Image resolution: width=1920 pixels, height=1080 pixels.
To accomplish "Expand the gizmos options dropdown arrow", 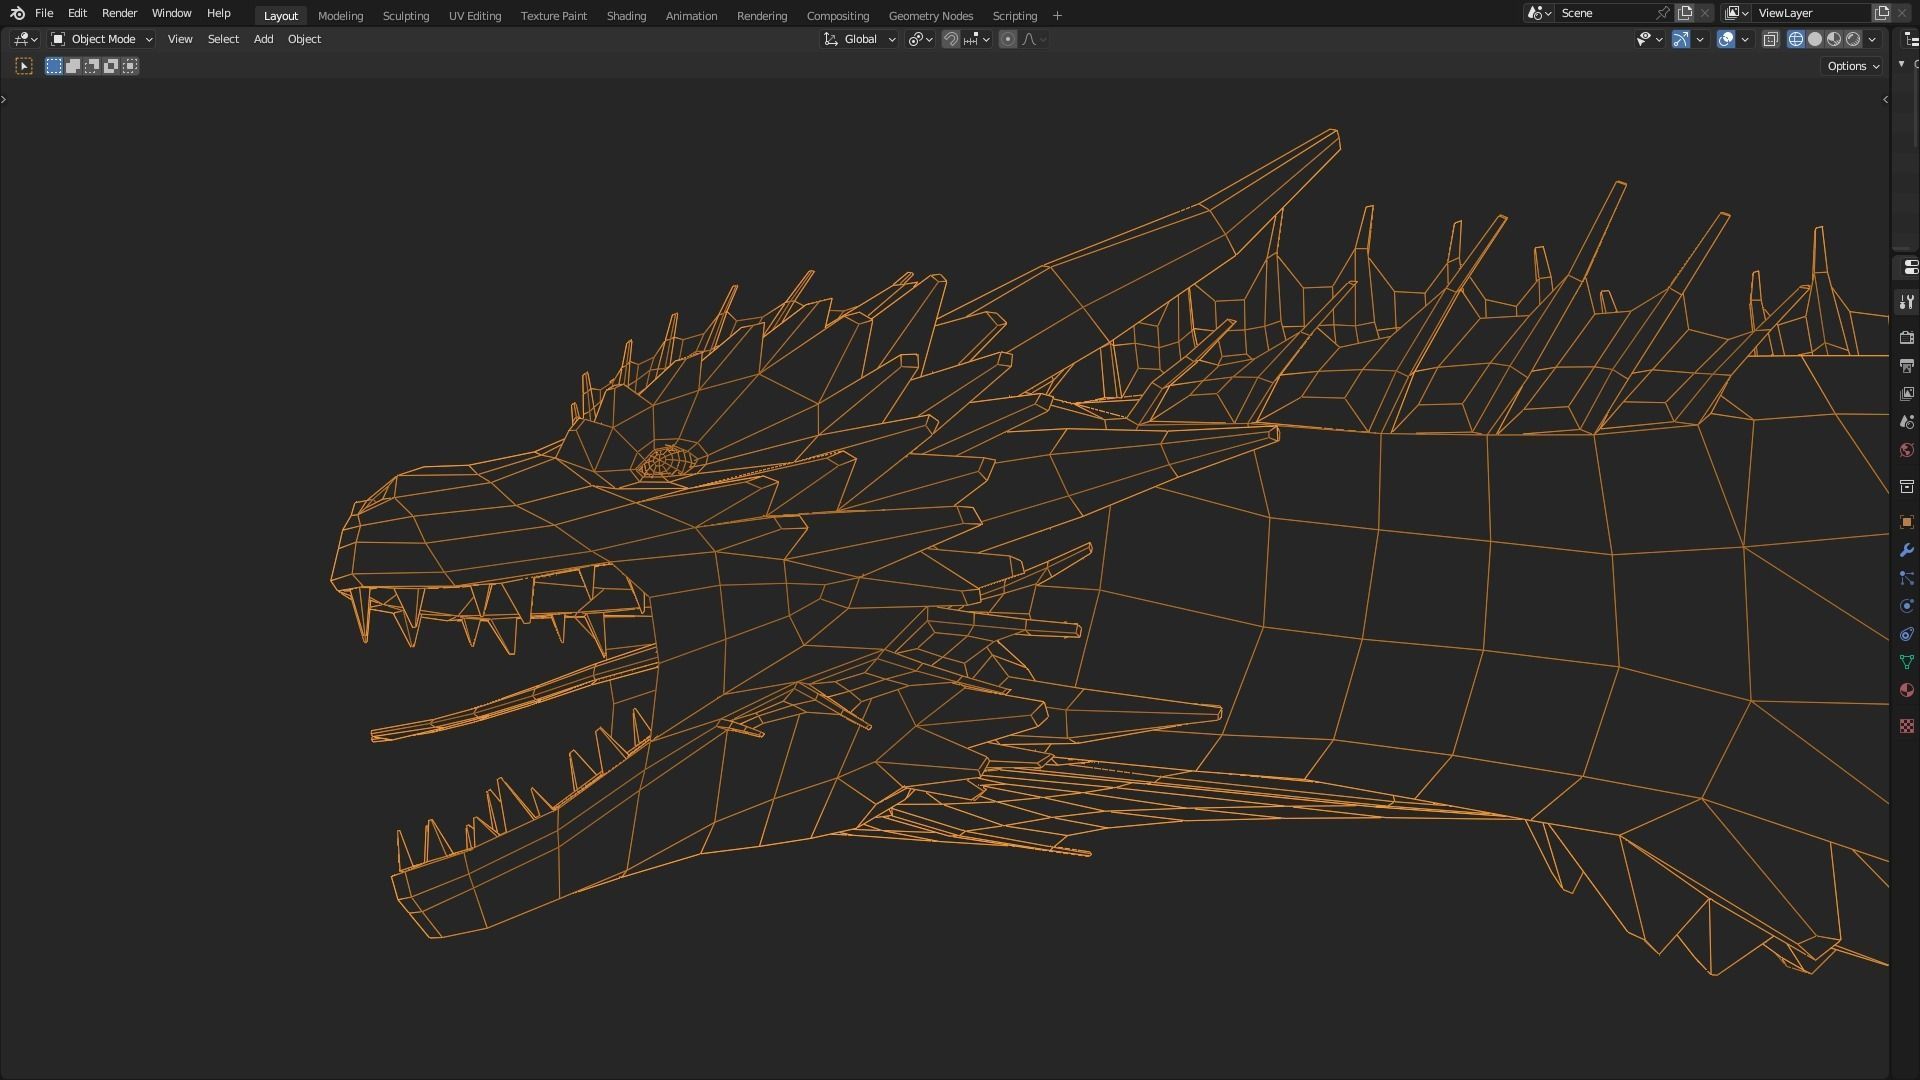I will coord(1700,39).
